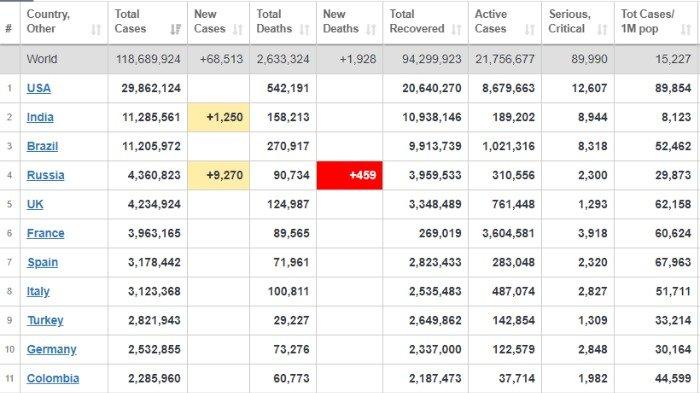Open the Colombia country link

(x=53, y=378)
